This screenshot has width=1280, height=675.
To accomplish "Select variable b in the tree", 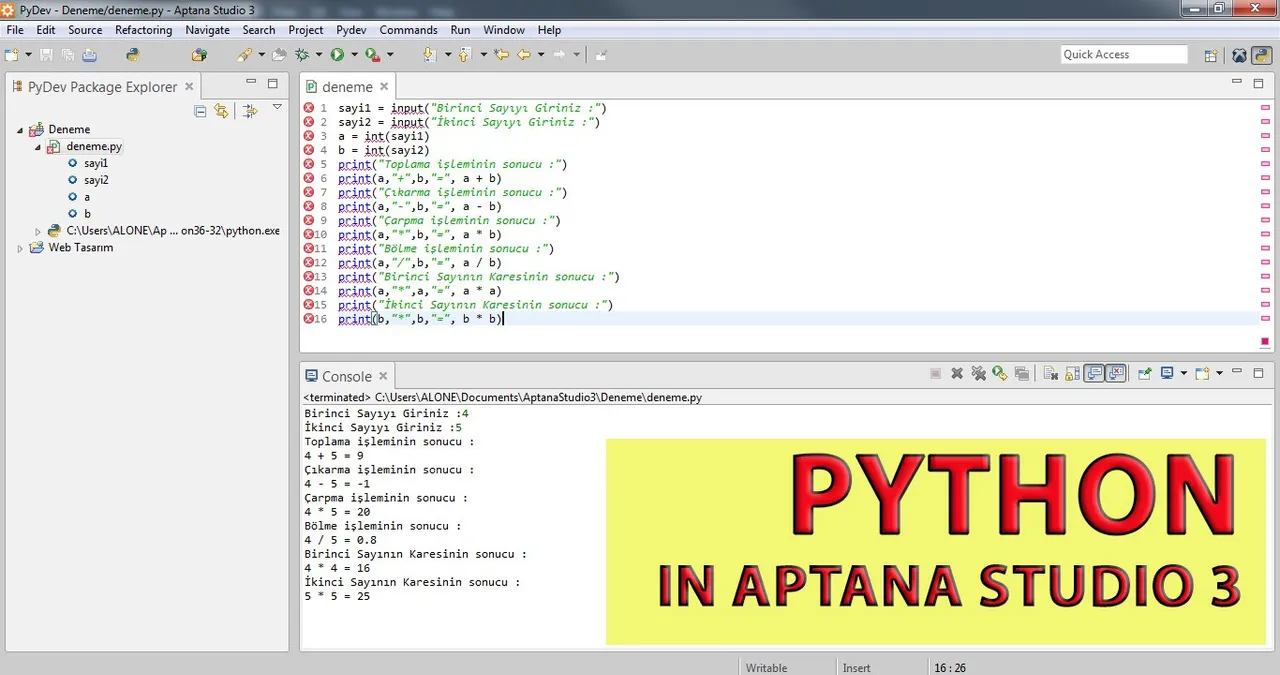I will 87,214.
